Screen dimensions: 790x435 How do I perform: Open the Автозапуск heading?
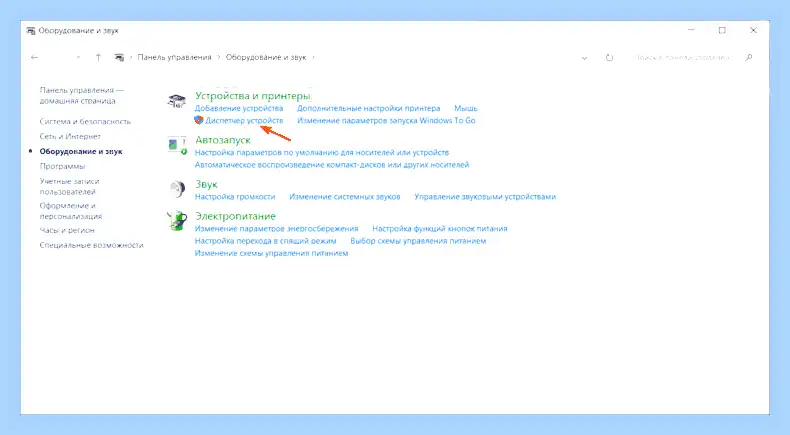223,140
